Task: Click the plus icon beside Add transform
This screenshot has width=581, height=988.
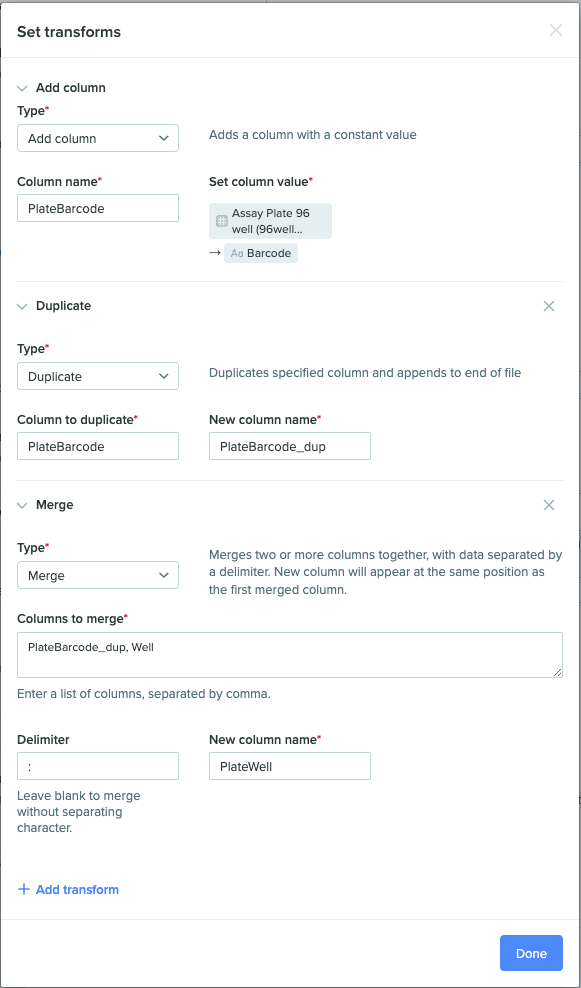Action: [24, 889]
